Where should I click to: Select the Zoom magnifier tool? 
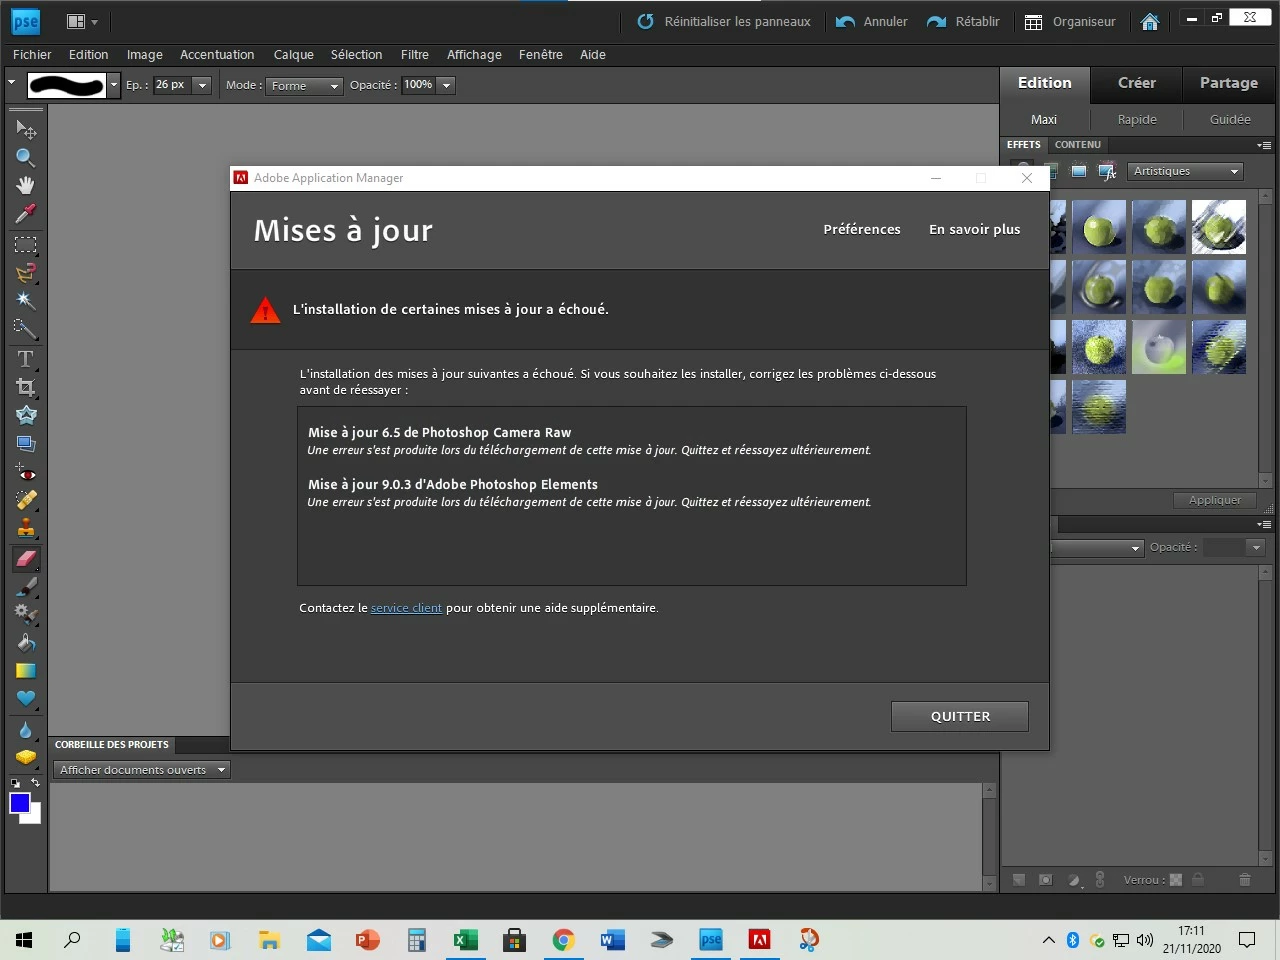tap(26, 157)
